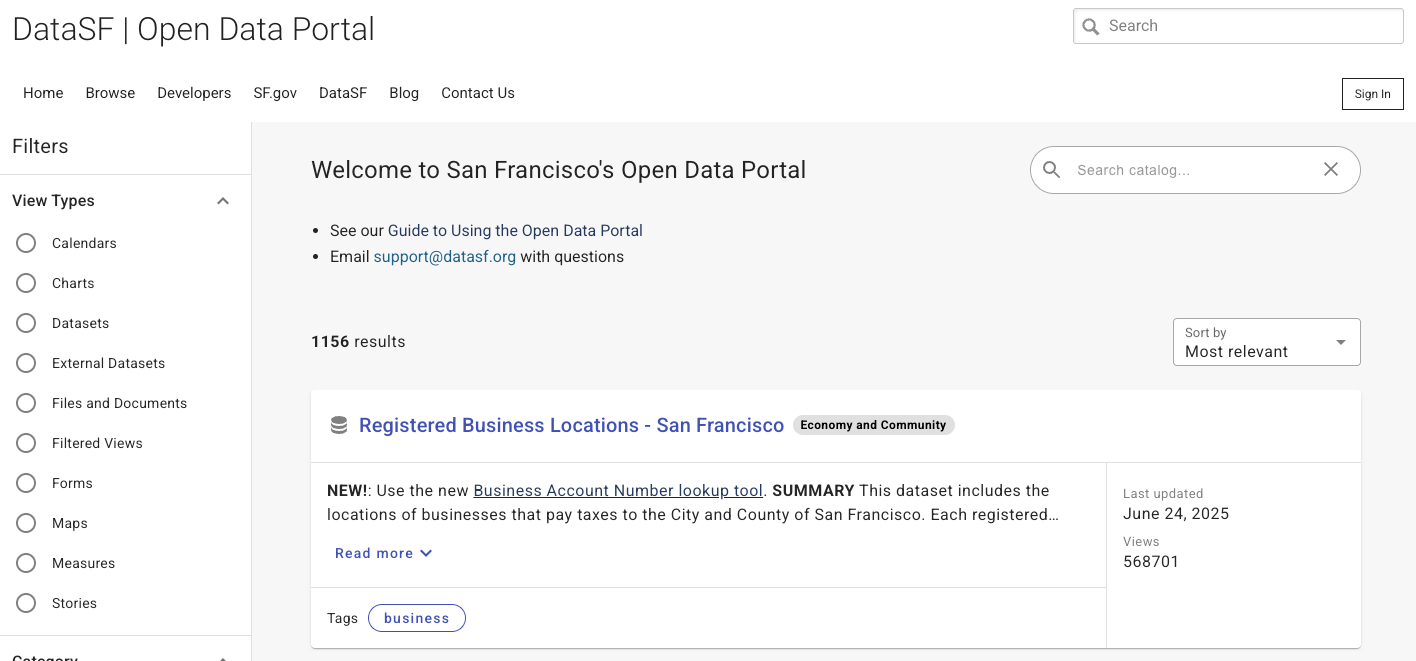
Task: Click the dataset stack icon beside Registered Business Locations
Action: (x=339, y=426)
